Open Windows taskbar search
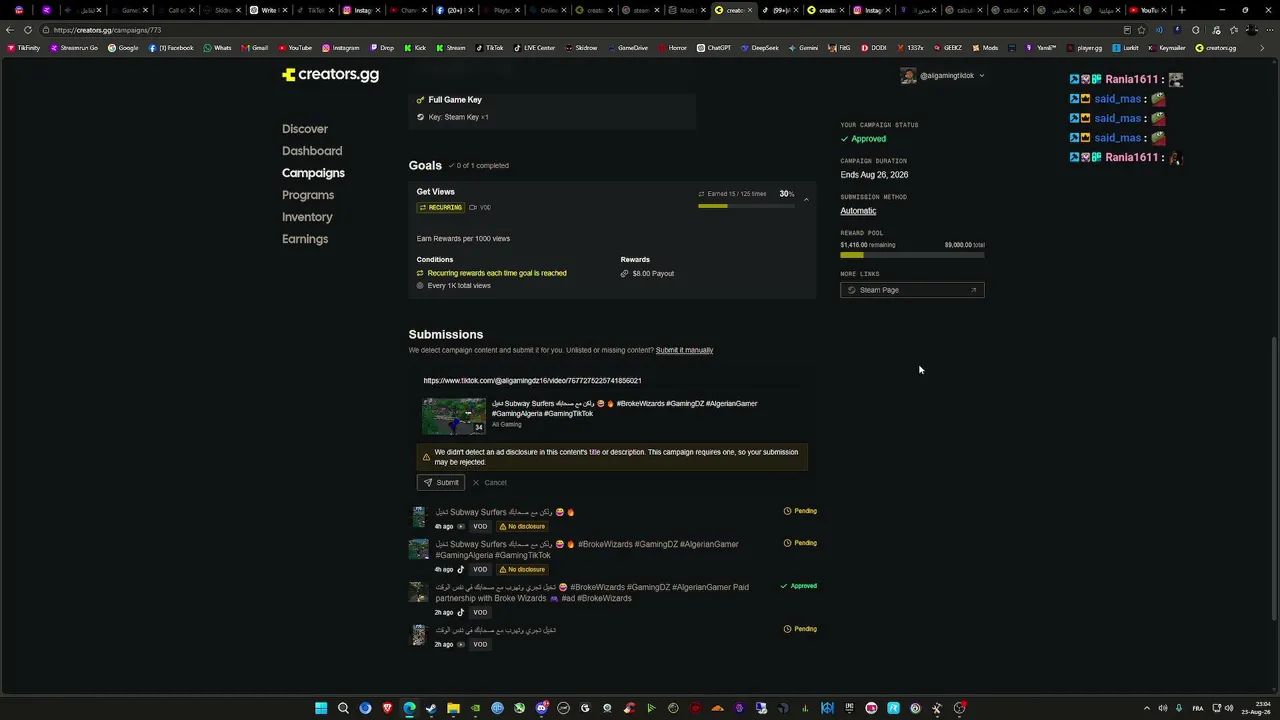Viewport: 1280px width, 720px height. point(343,708)
